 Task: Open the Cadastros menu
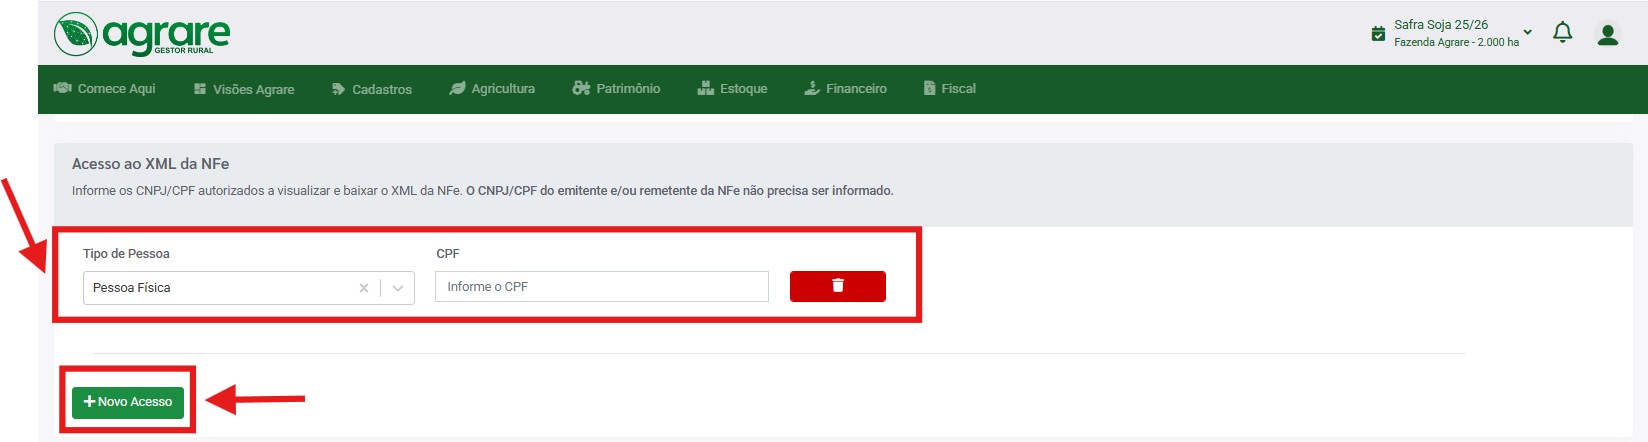[371, 89]
